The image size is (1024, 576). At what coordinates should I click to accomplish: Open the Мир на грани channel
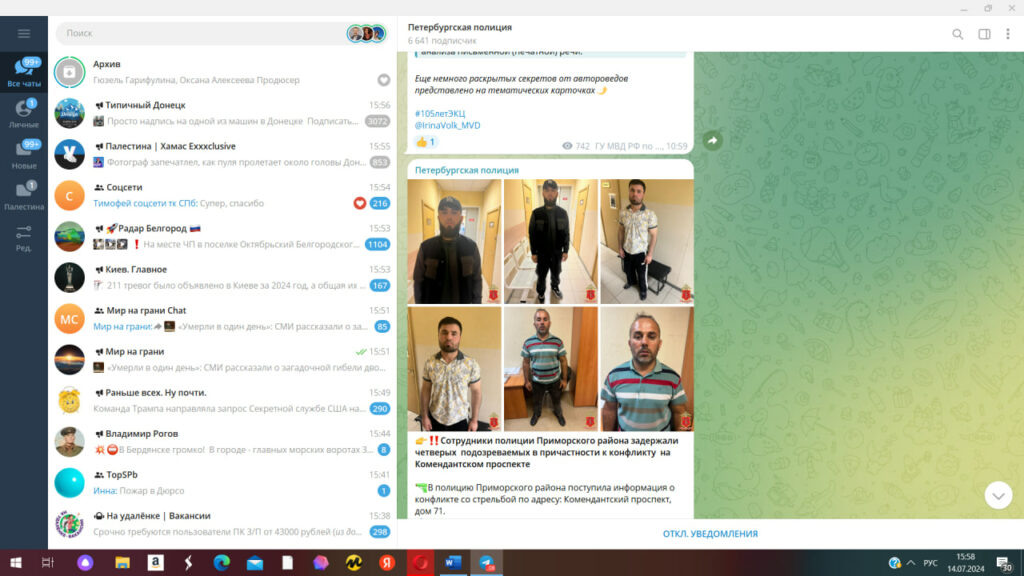(x=222, y=360)
